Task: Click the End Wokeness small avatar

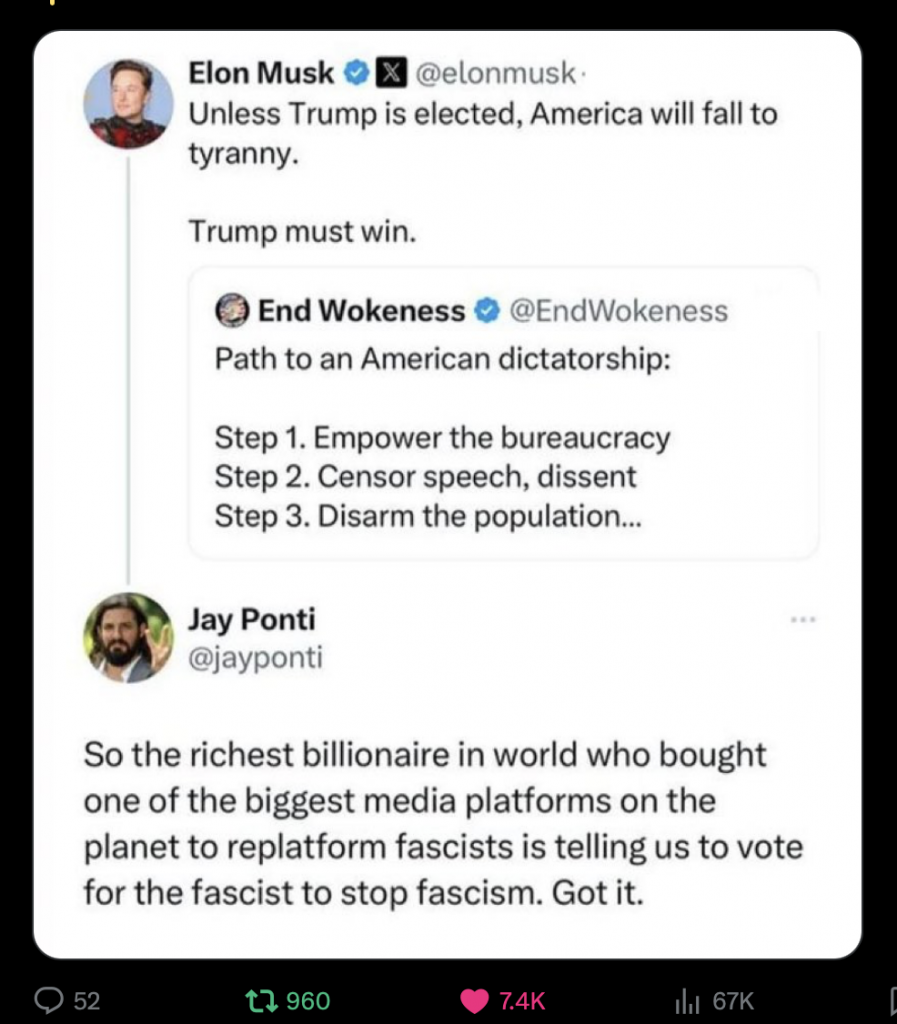Action: click(232, 312)
